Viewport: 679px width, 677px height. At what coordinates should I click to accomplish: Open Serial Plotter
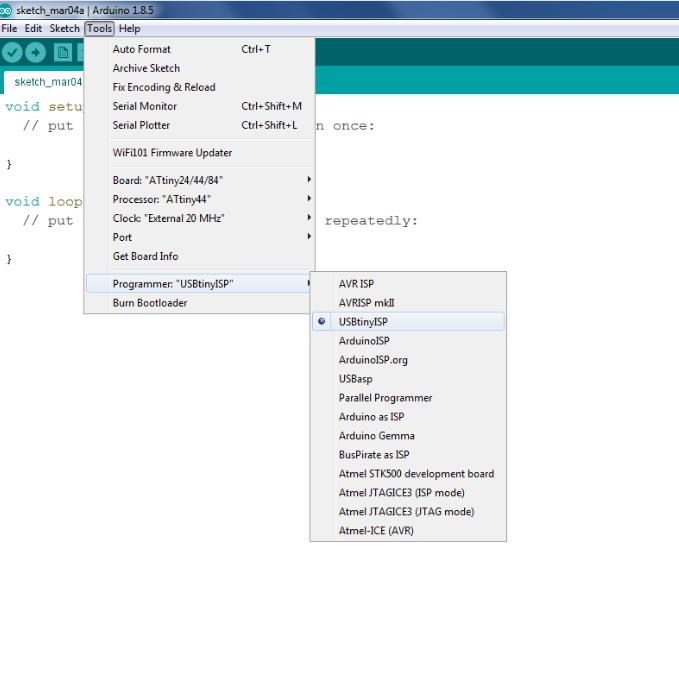(200, 125)
